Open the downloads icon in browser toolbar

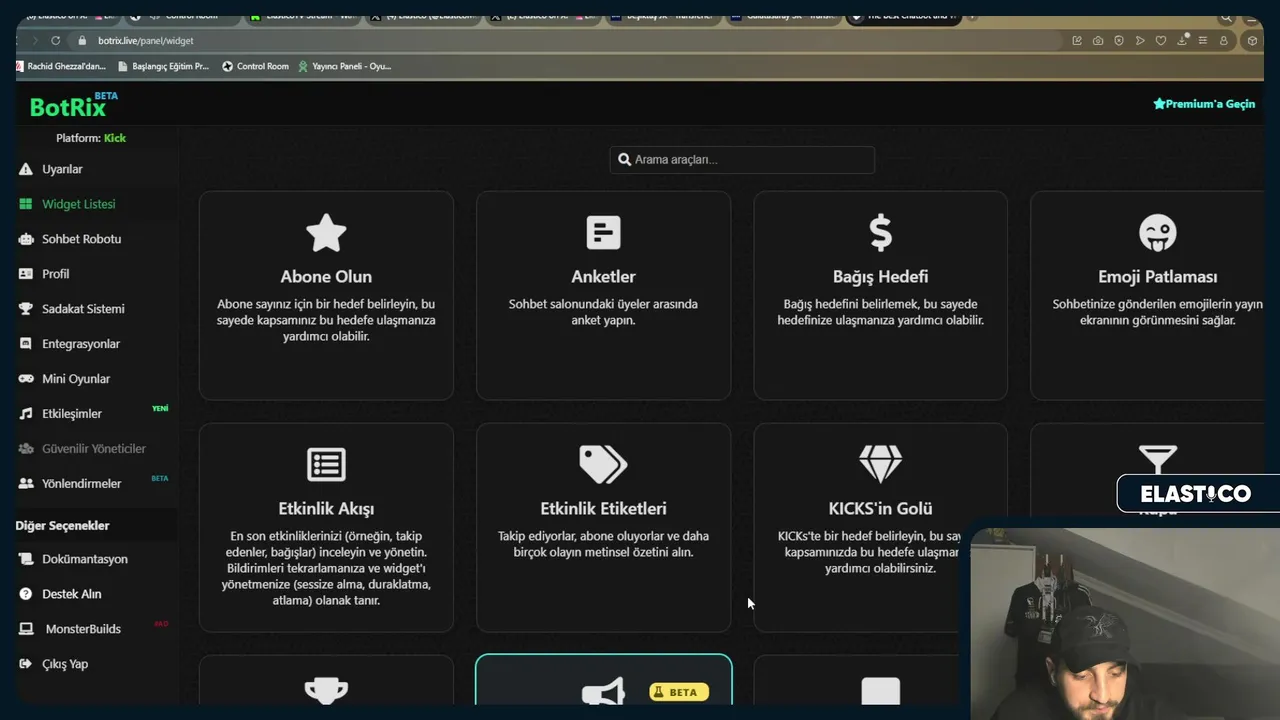(1182, 40)
